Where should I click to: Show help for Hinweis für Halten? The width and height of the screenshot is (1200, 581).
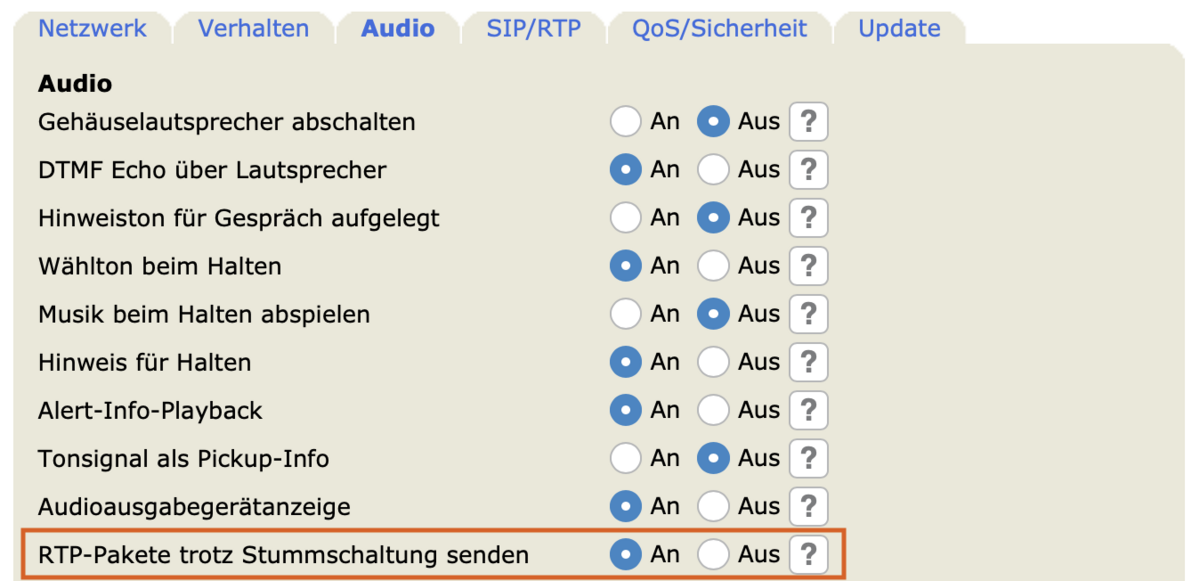[808, 362]
